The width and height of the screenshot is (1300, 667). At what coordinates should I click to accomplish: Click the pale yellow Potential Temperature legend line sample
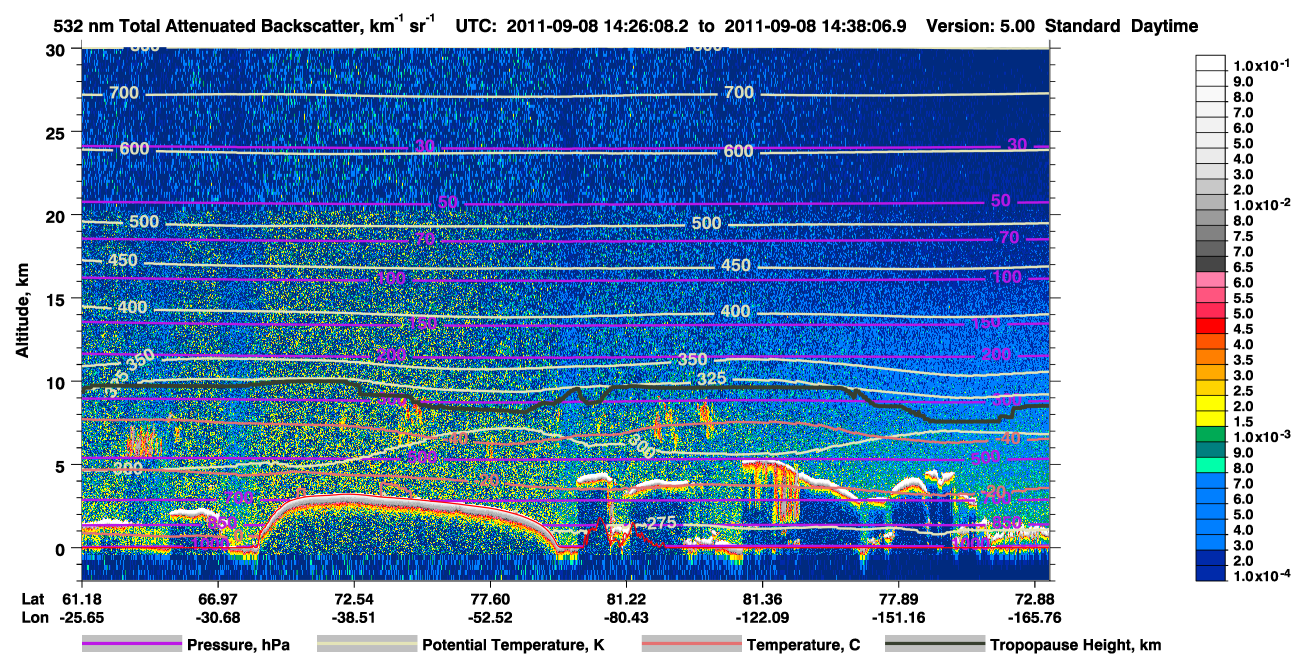[367, 645]
